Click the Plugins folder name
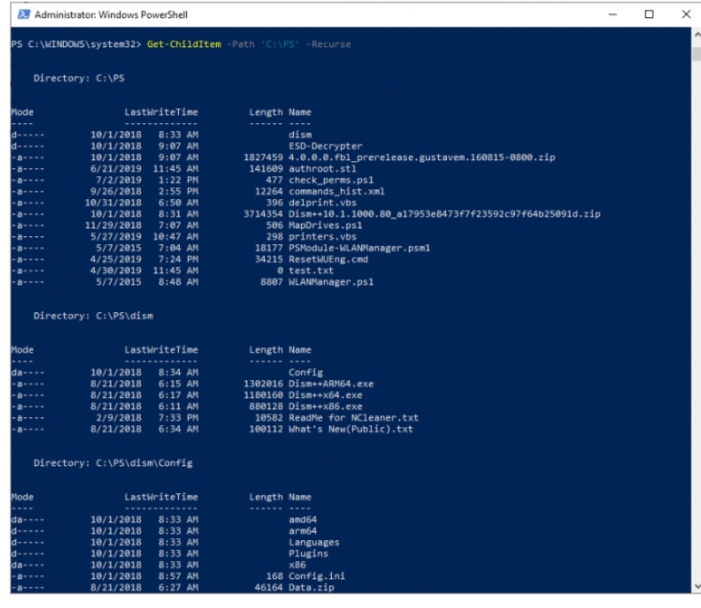This screenshot has width=701, height=608. (x=308, y=553)
